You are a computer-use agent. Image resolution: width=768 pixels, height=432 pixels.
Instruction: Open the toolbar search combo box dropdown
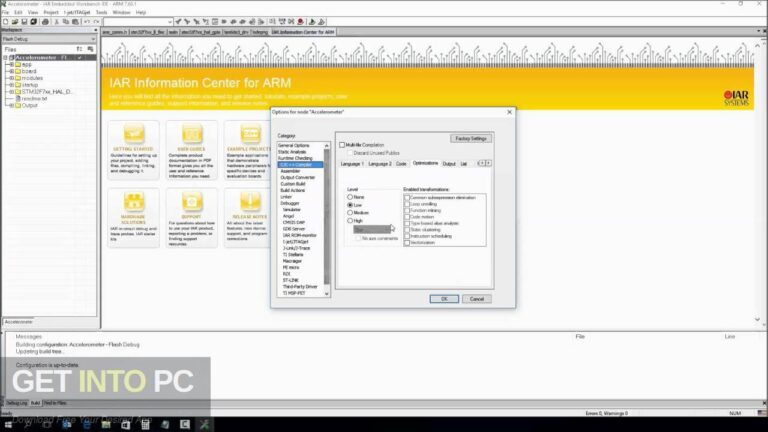[x=169, y=22]
